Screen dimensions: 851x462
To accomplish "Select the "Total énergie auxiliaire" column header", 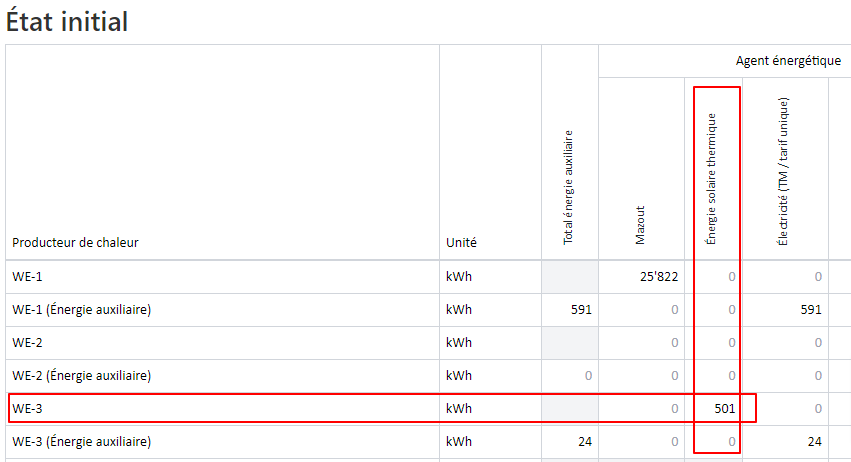I will 569,187.
